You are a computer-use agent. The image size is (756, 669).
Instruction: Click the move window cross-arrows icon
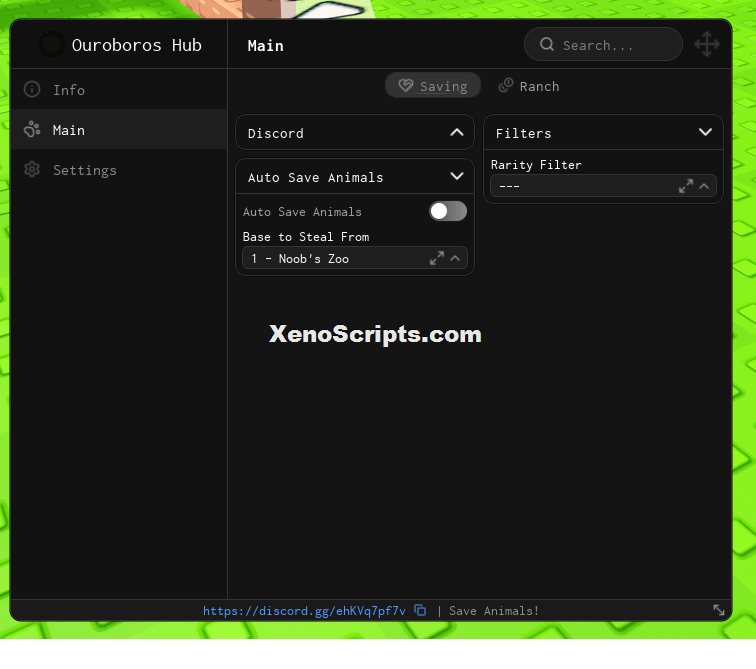tap(707, 44)
